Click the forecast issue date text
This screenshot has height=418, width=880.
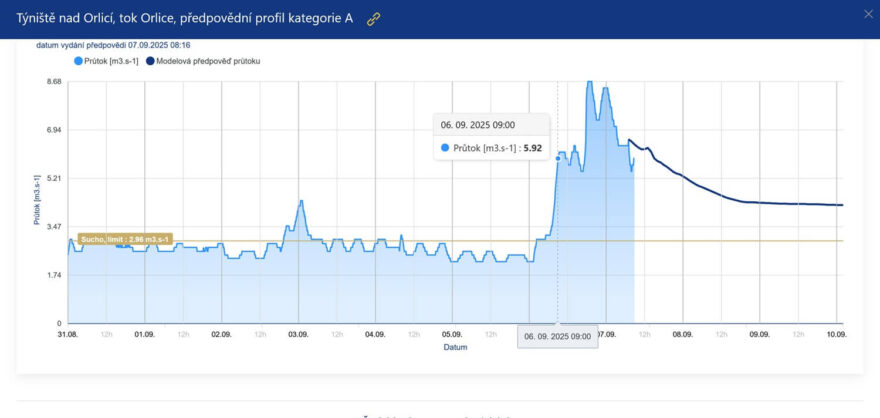pos(113,45)
